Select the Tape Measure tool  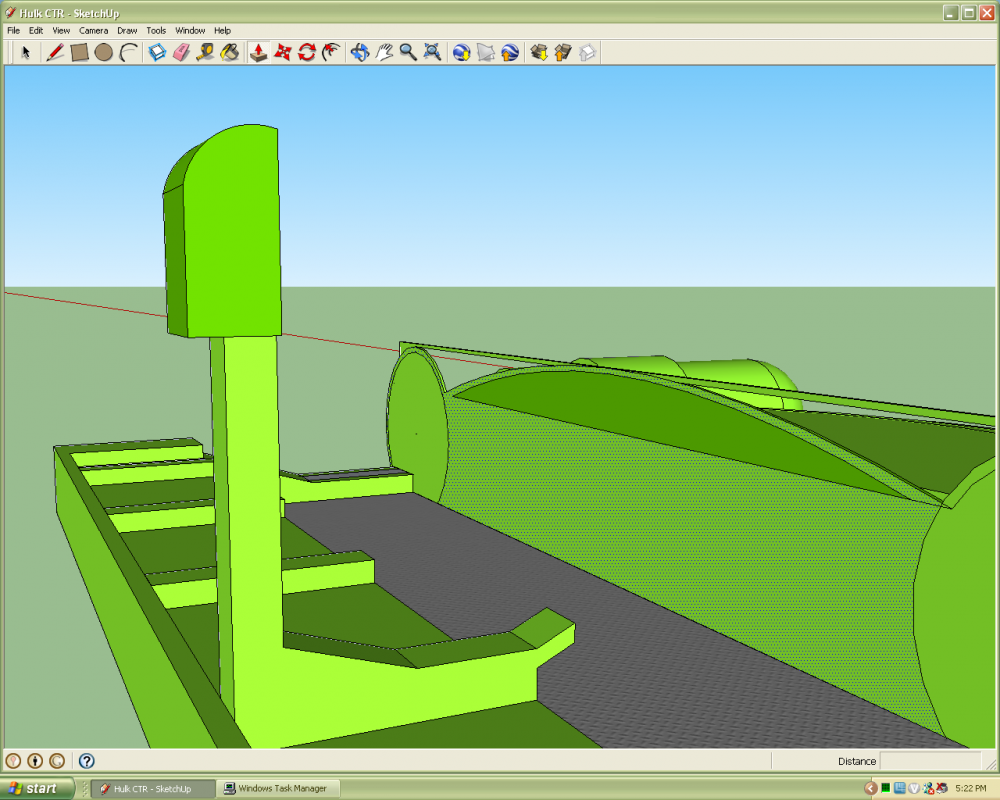click(205, 52)
